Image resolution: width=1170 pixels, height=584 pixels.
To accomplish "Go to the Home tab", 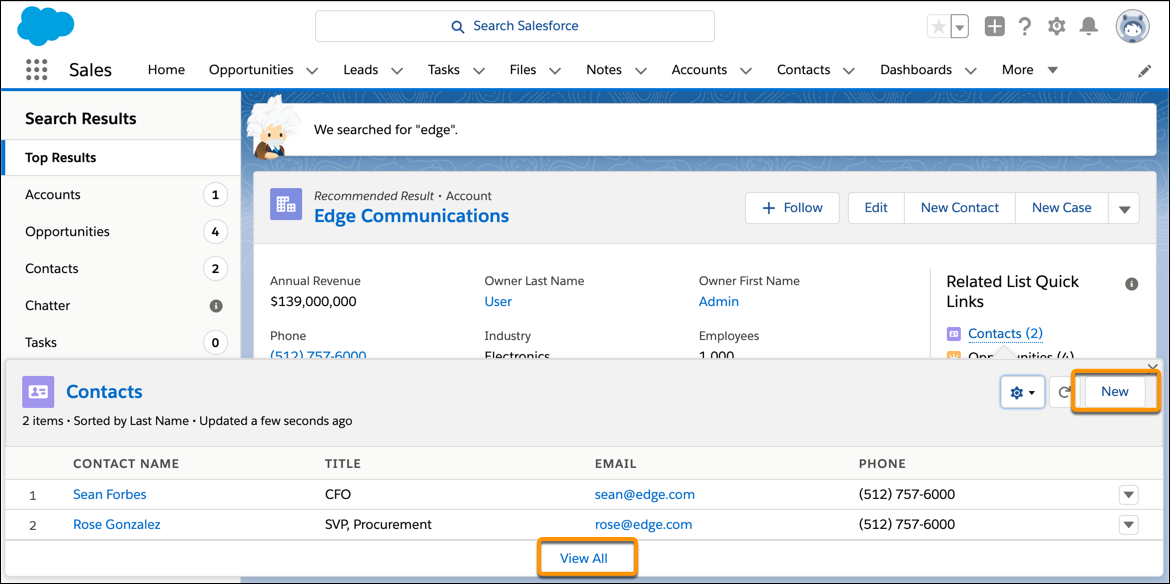I will click(166, 69).
